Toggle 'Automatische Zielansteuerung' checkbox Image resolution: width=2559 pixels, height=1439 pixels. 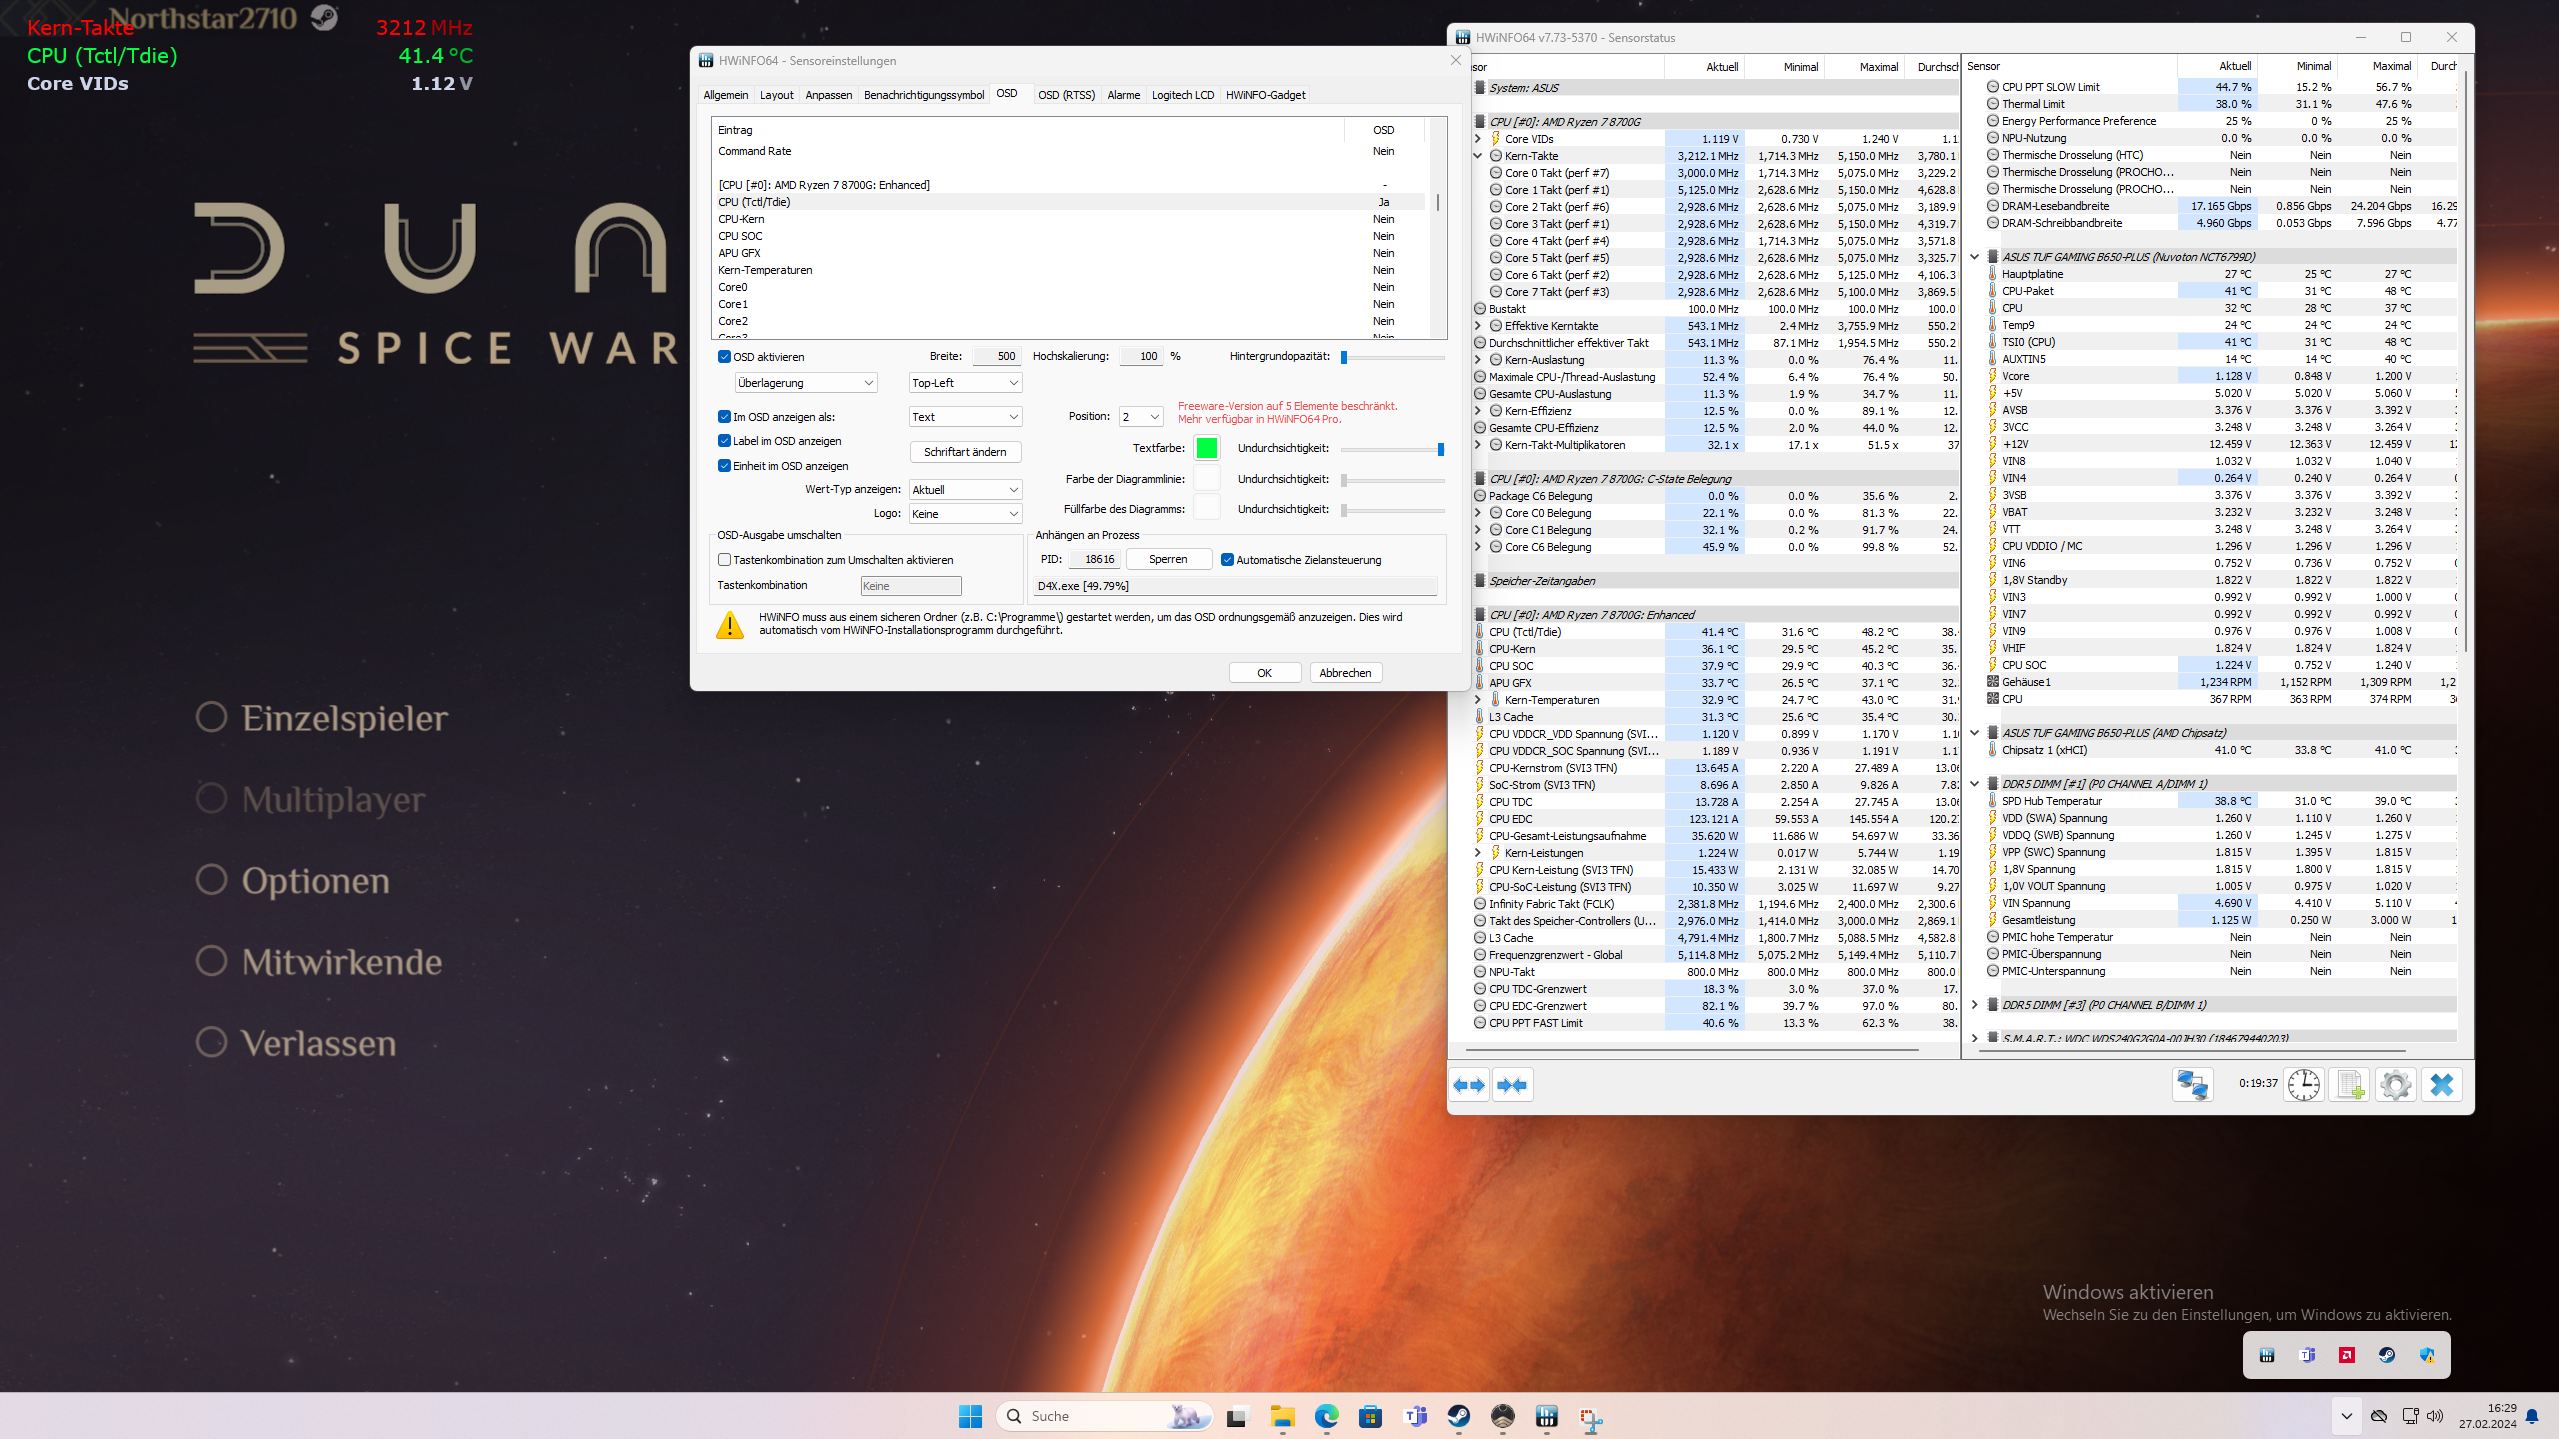point(1227,560)
